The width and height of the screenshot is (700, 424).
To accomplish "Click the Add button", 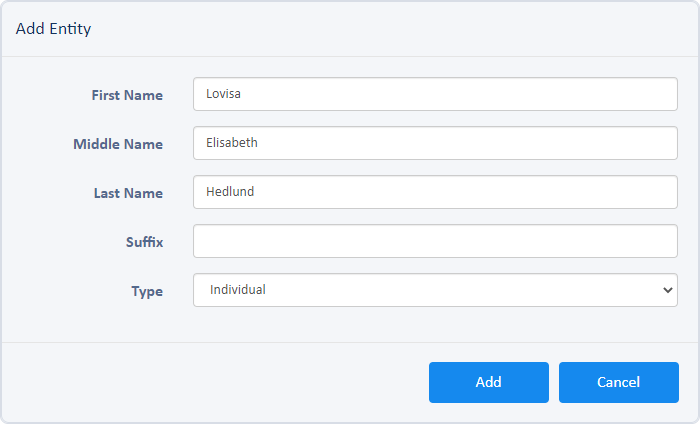I will 489,382.
